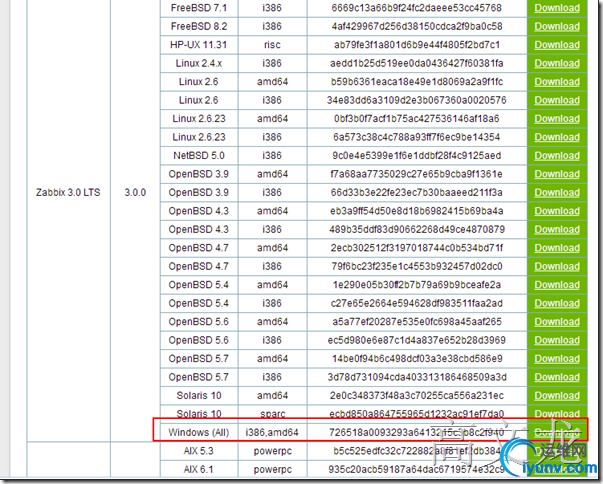Download the OpenBSD 5.6 i386 agent
The image size is (603, 484).
557,340
